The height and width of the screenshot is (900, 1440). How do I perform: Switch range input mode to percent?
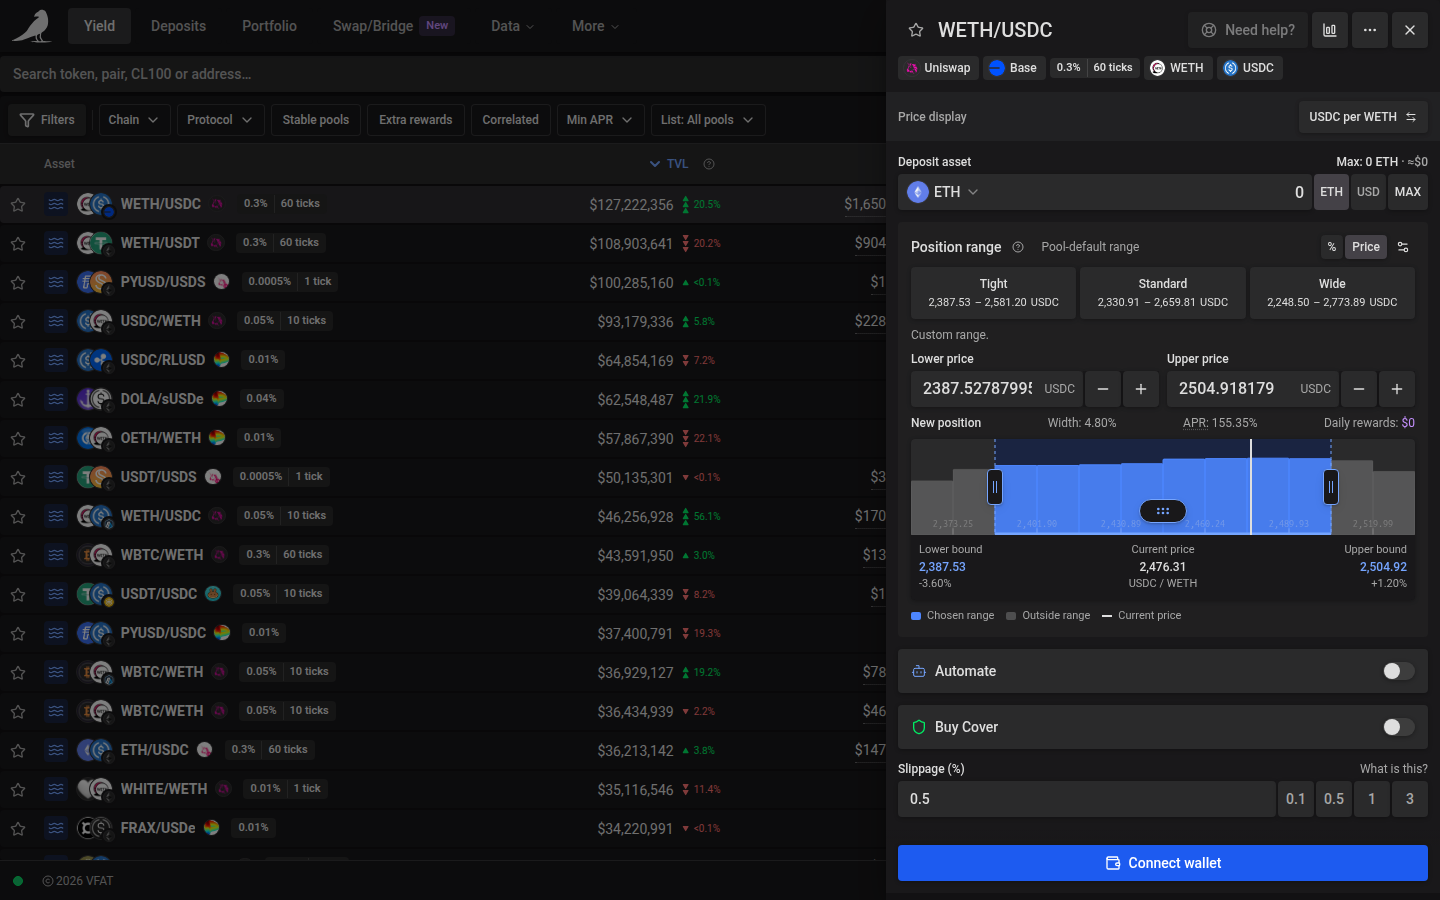[x=1331, y=247]
